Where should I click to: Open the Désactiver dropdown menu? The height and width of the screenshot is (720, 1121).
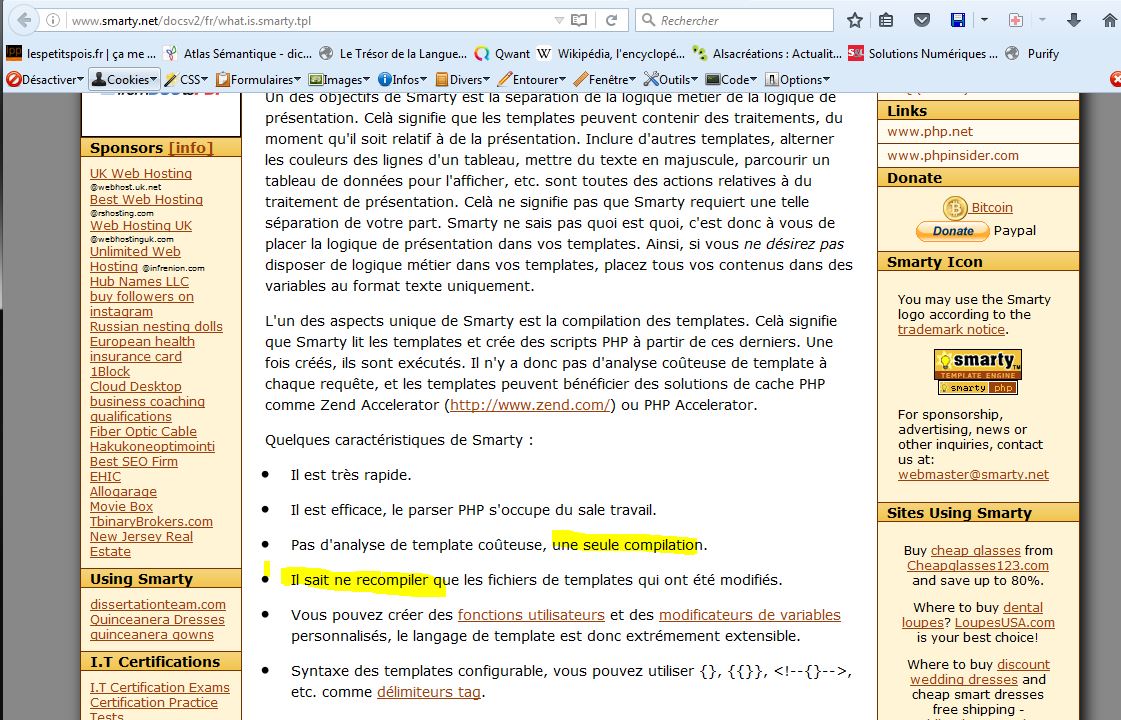click(44, 79)
